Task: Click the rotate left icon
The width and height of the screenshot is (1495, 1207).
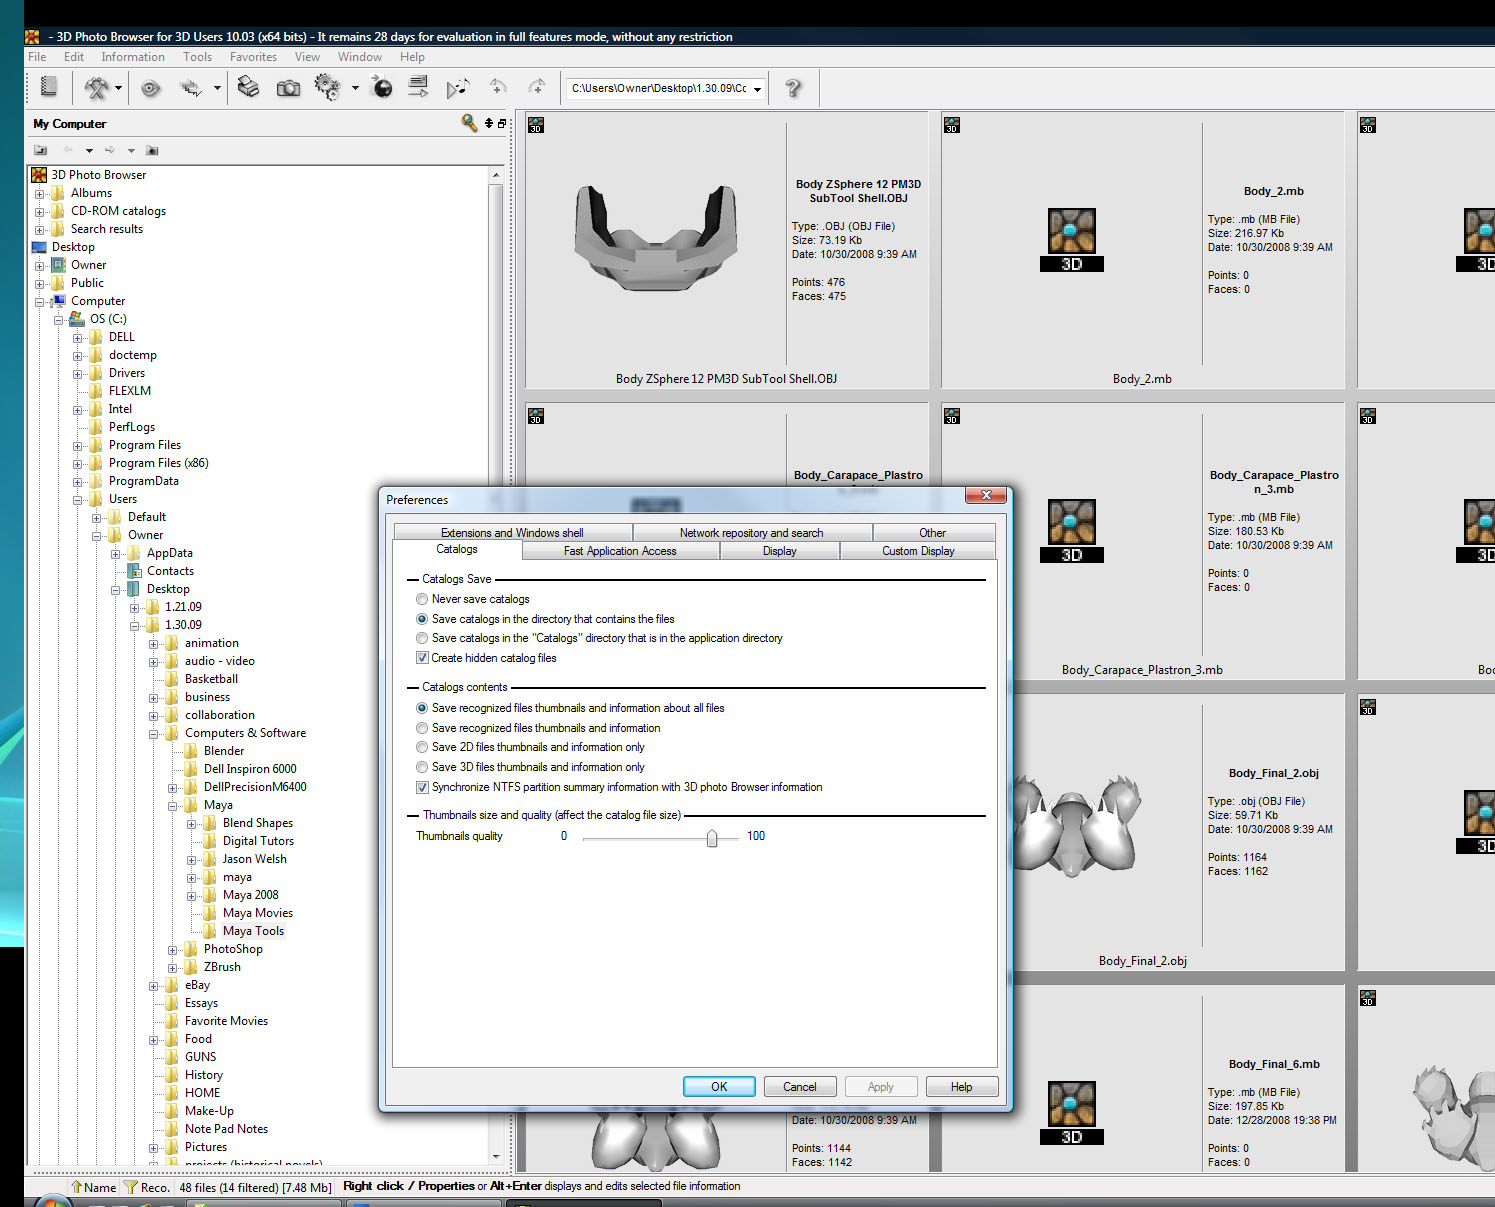Action: [498, 87]
